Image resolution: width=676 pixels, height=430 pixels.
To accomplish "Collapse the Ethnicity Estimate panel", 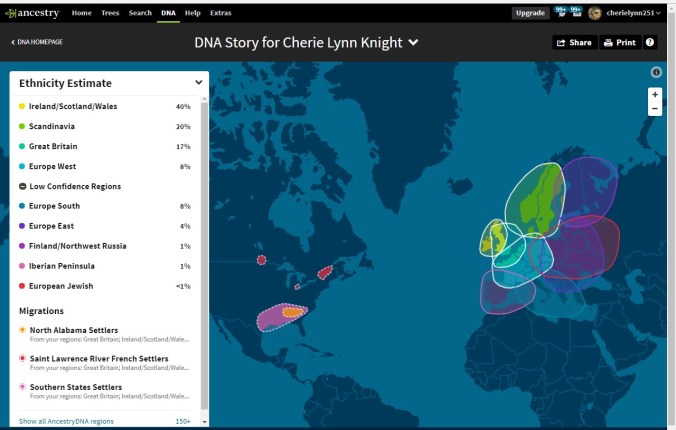I will (199, 82).
